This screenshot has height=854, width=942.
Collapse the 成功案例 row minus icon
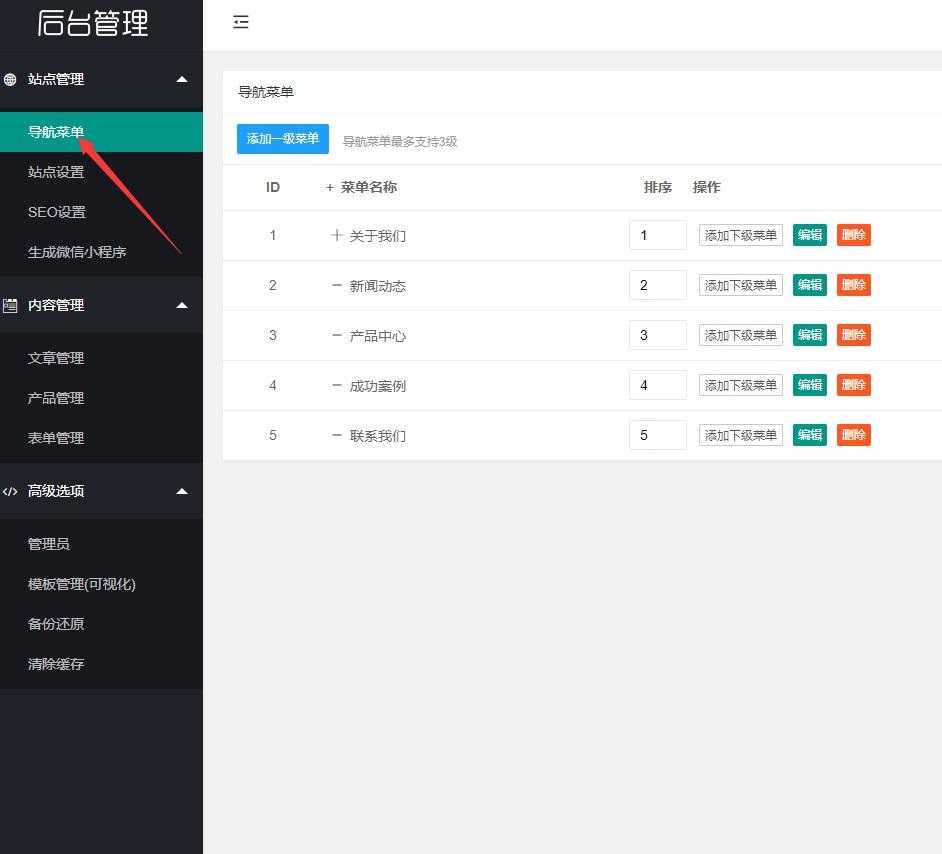pyautogui.click(x=336, y=385)
